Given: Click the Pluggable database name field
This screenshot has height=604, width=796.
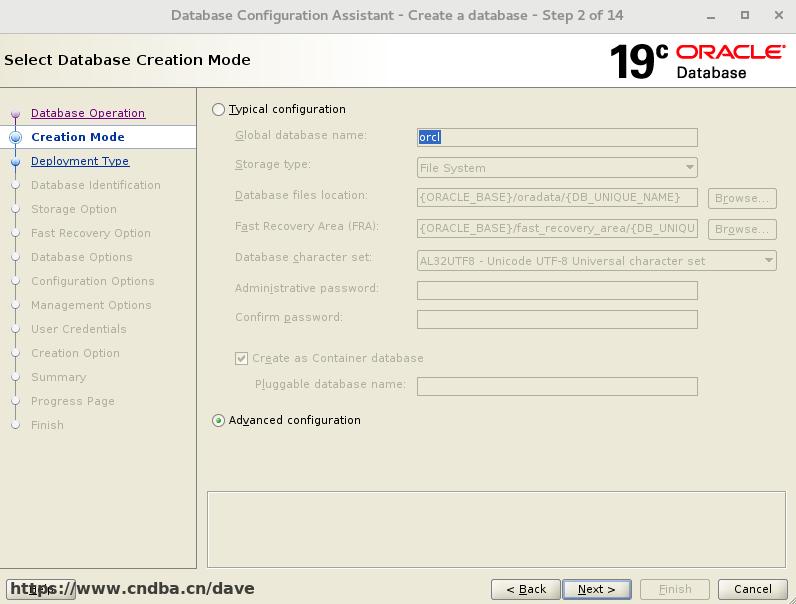Looking at the screenshot, I should click(557, 386).
